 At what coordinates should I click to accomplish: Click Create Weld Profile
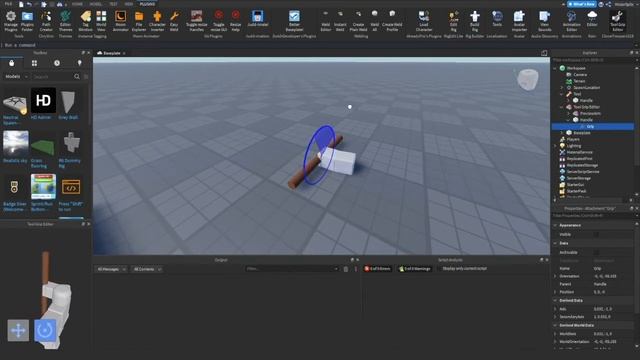[x=392, y=21]
